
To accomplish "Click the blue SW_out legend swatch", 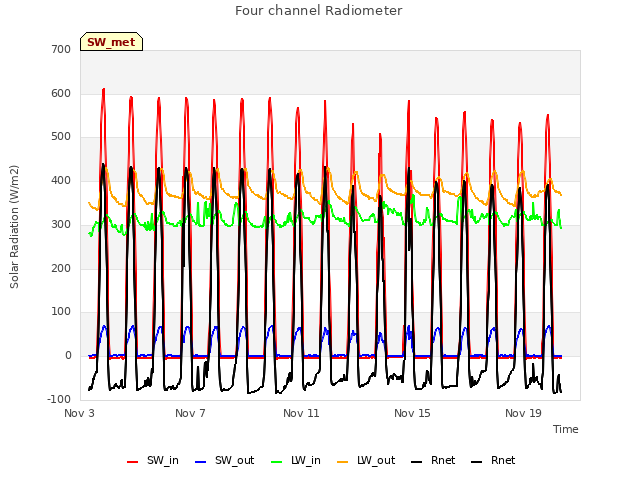I will point(201,462).
